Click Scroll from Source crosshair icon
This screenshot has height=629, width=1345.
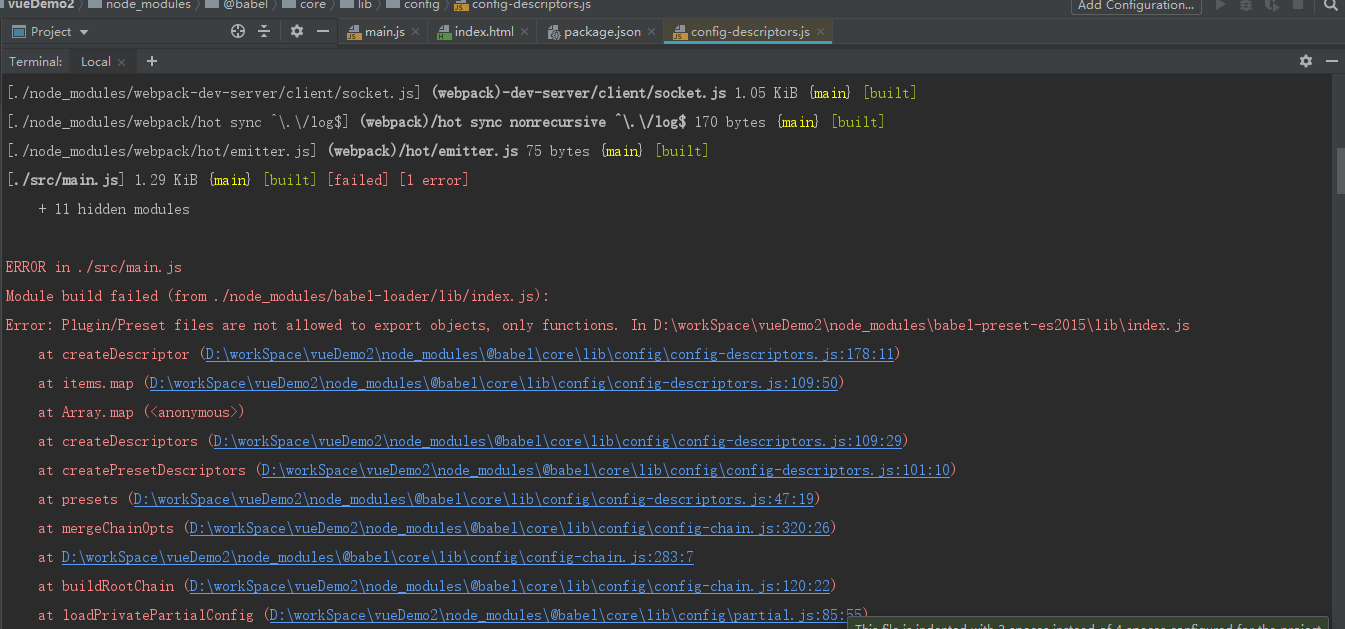(238, 31)
